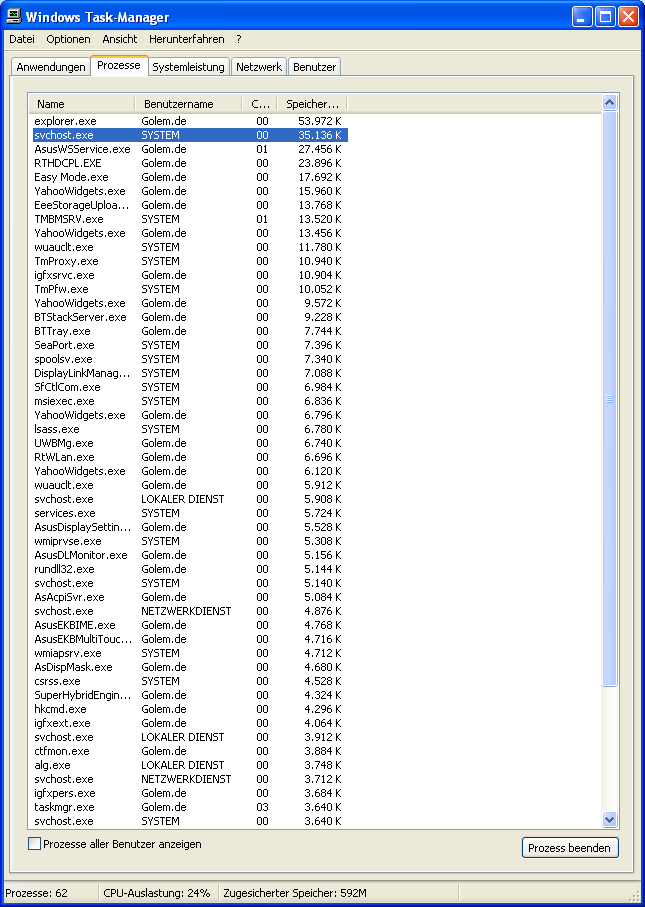Select the AsusWSService.exe process
645x907 pixels.
190,149
